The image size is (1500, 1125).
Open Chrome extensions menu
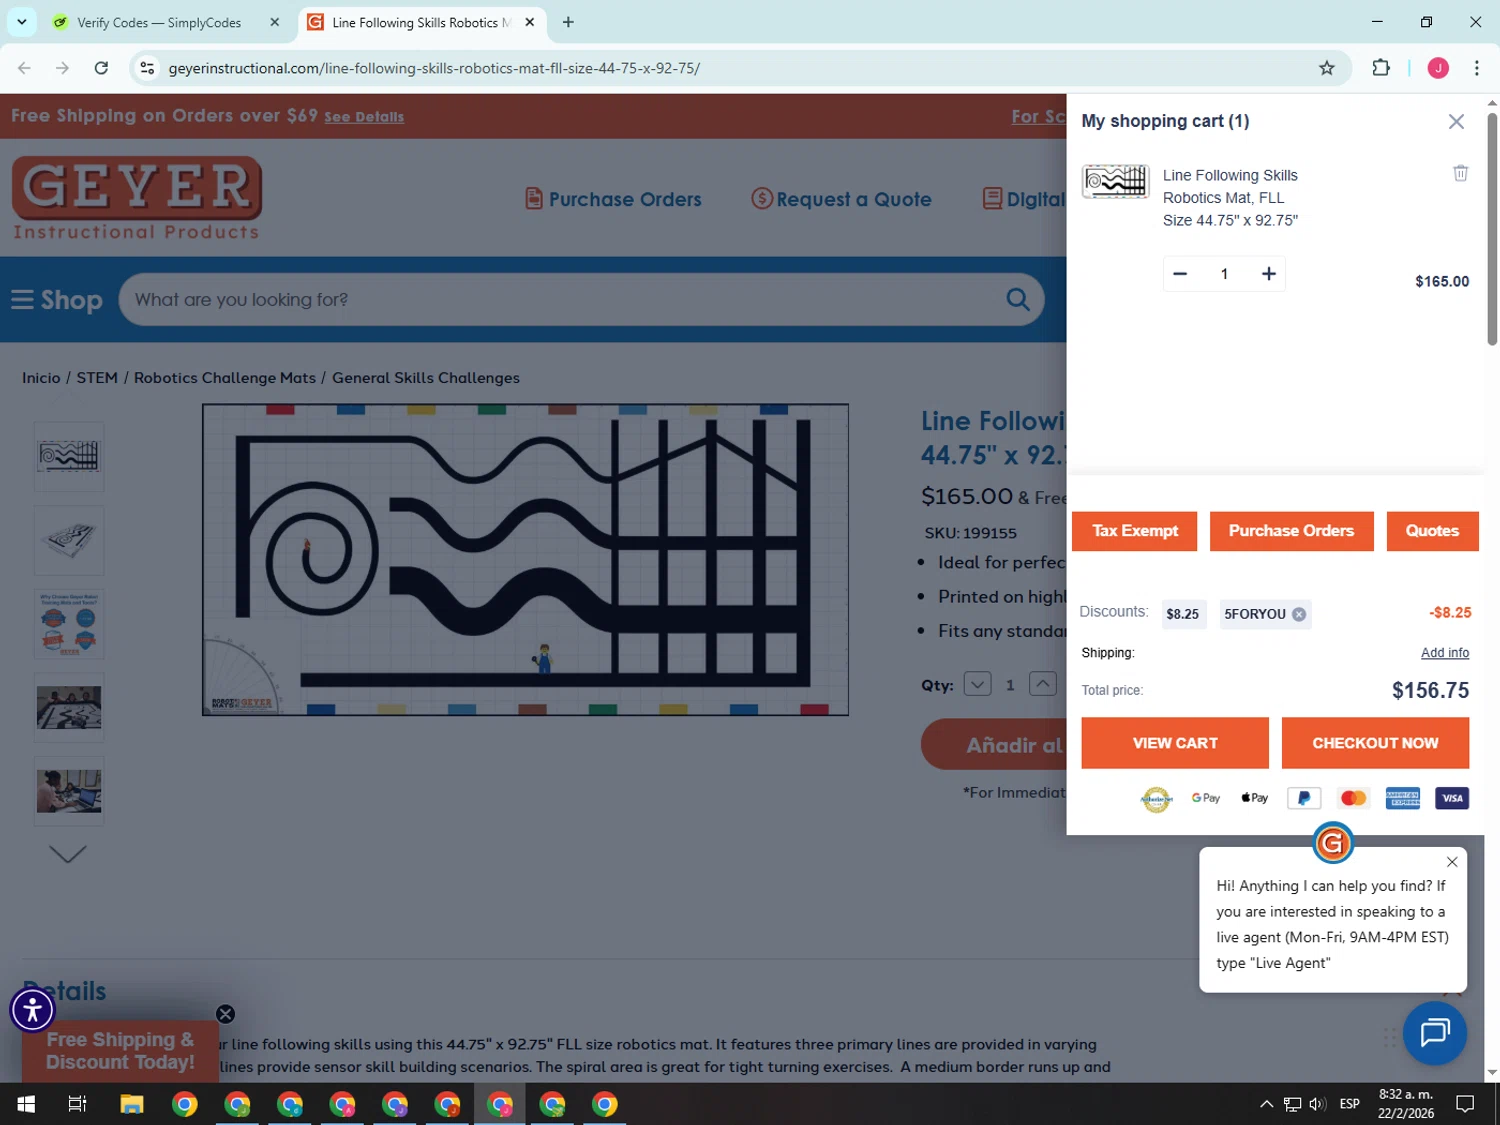coord(1381,68)
